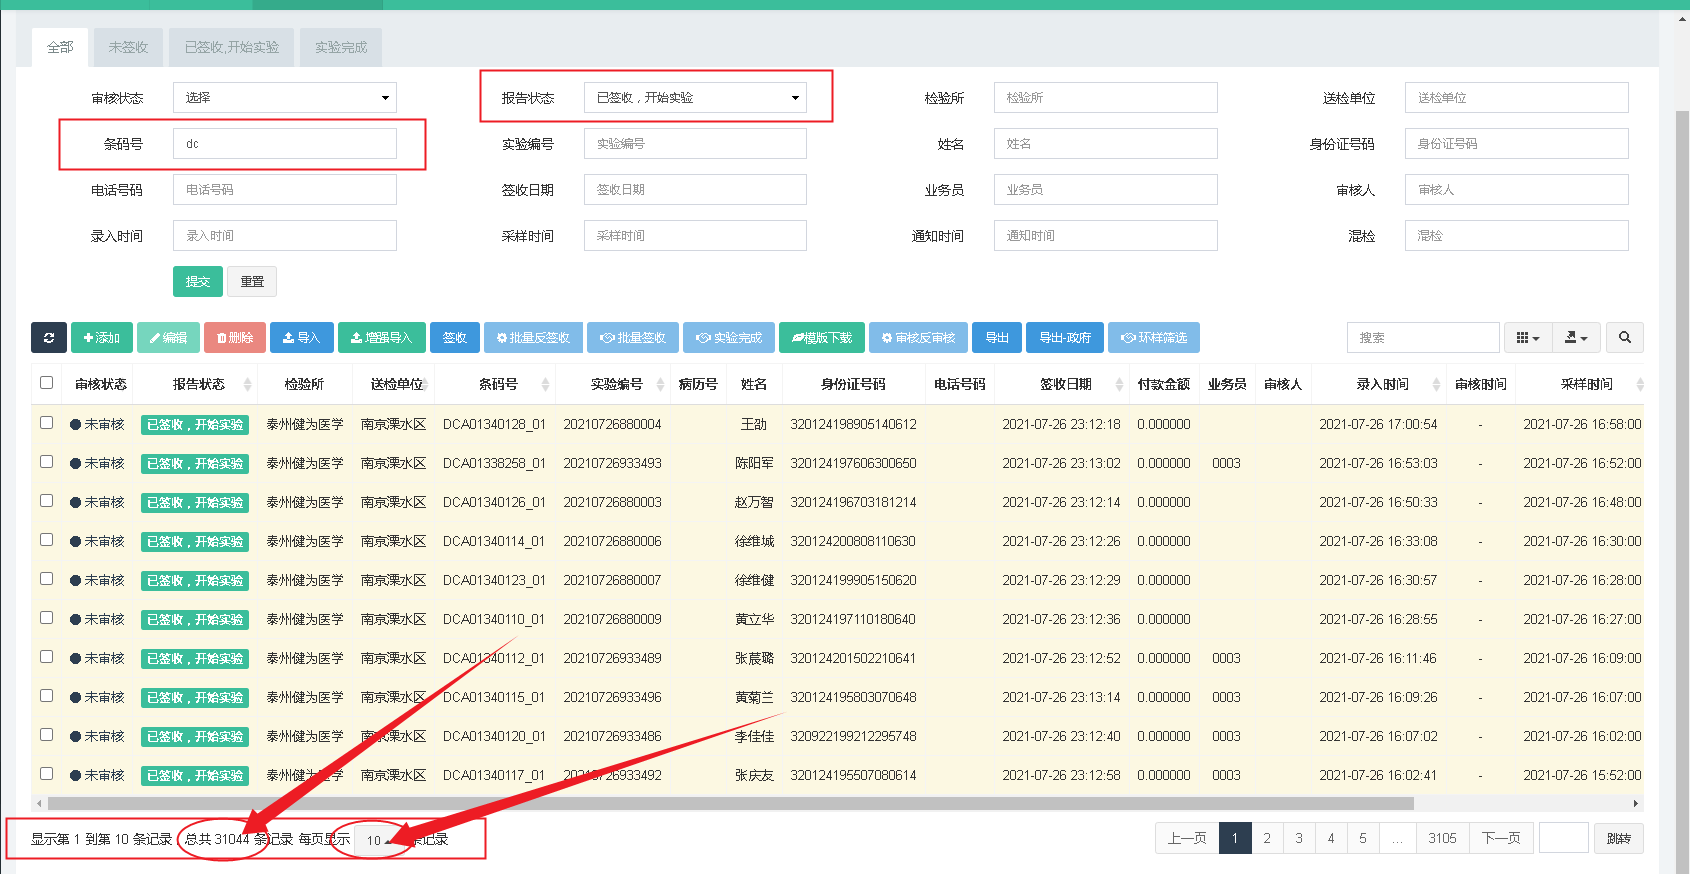Switch to the 实验完成 tab
The height and width of the screenshot is (874, 1690).
click(x=341, y=47)
